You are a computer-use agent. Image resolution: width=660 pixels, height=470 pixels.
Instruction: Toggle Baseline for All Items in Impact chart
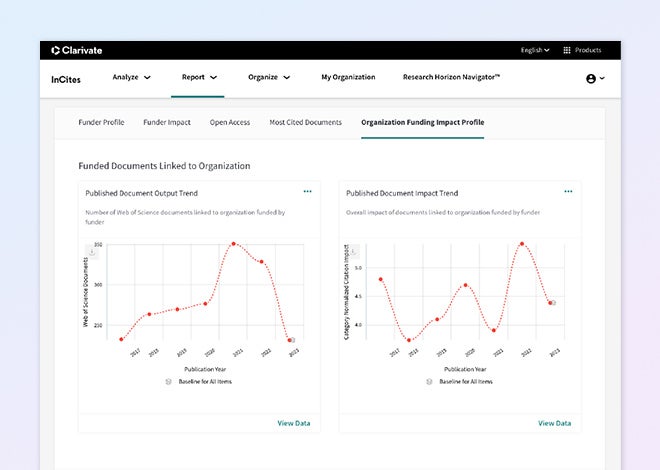430,382
